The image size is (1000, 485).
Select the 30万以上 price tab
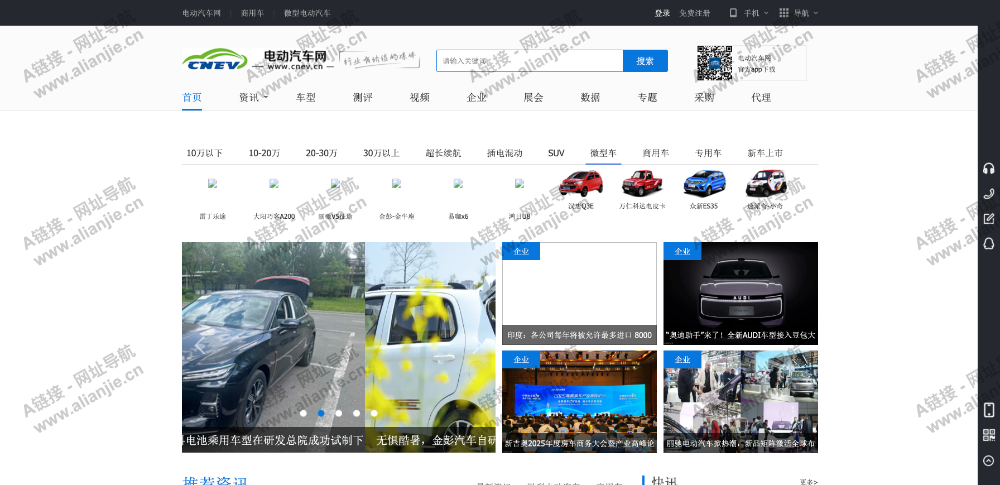coord(381,153)
